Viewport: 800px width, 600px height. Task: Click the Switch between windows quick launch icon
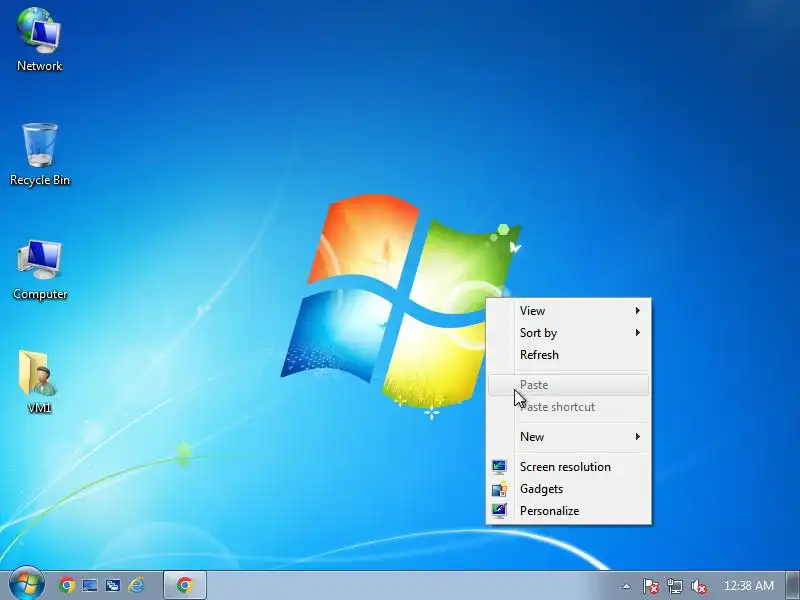point(113,585)
